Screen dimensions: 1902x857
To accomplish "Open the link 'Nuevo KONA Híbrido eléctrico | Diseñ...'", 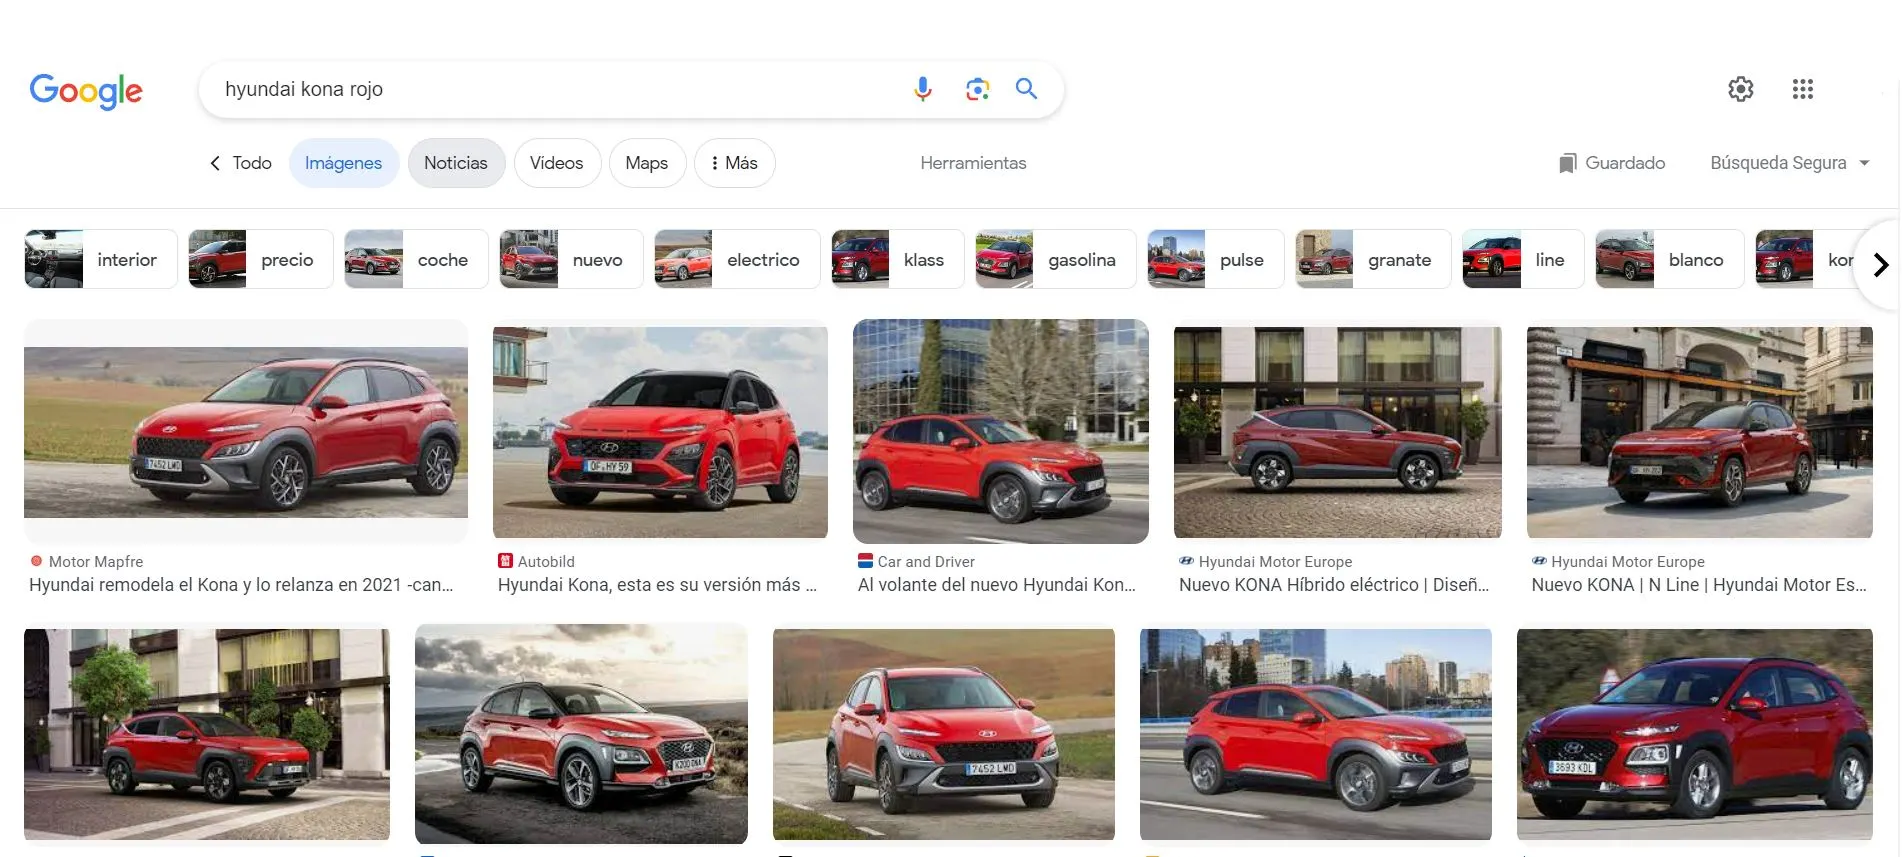I will coord(1334,585).
